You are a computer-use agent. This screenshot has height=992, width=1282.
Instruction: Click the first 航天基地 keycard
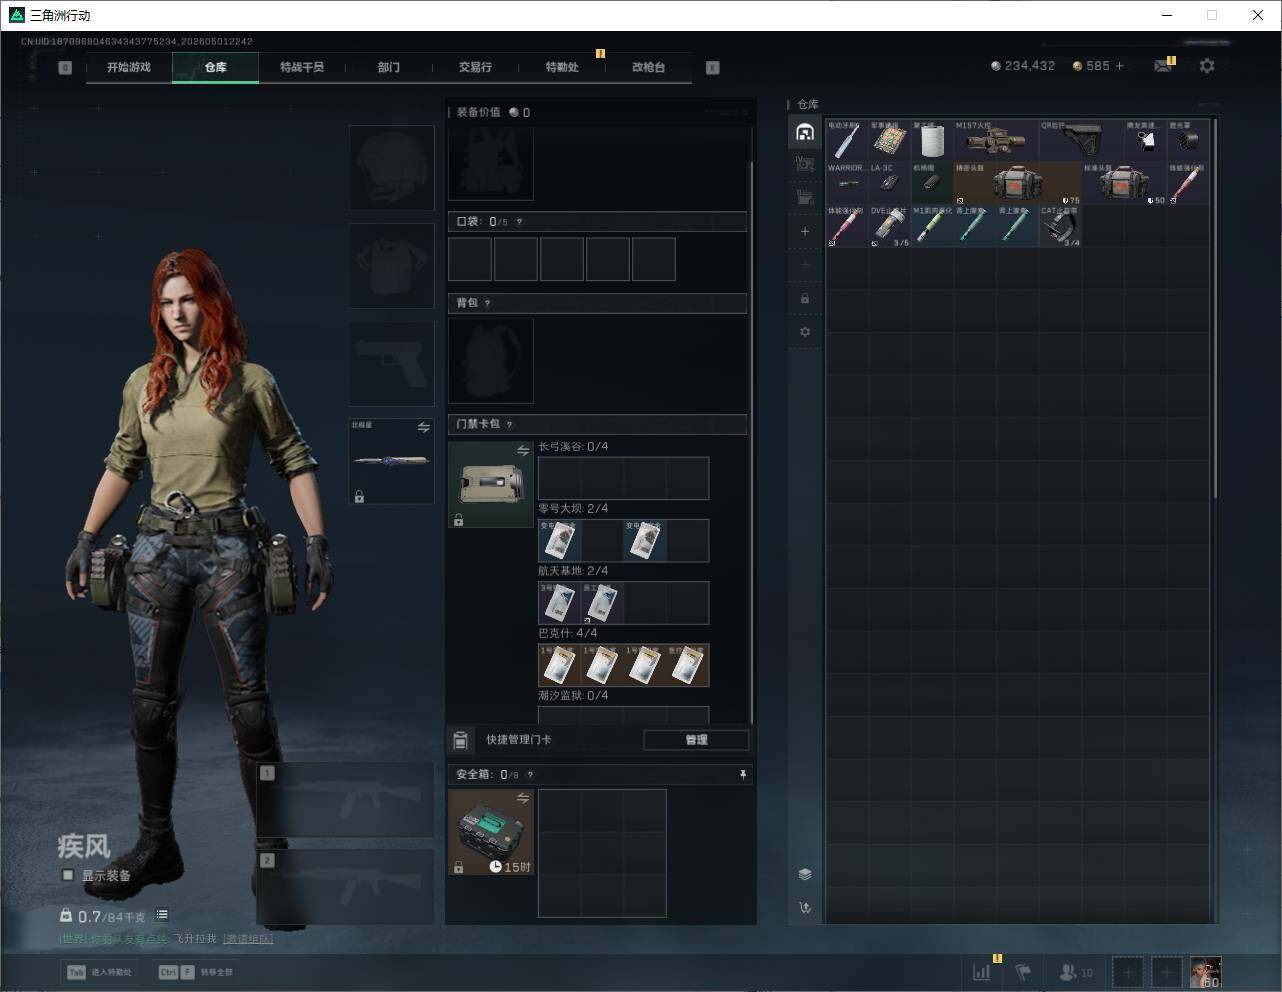pos(559,603)
